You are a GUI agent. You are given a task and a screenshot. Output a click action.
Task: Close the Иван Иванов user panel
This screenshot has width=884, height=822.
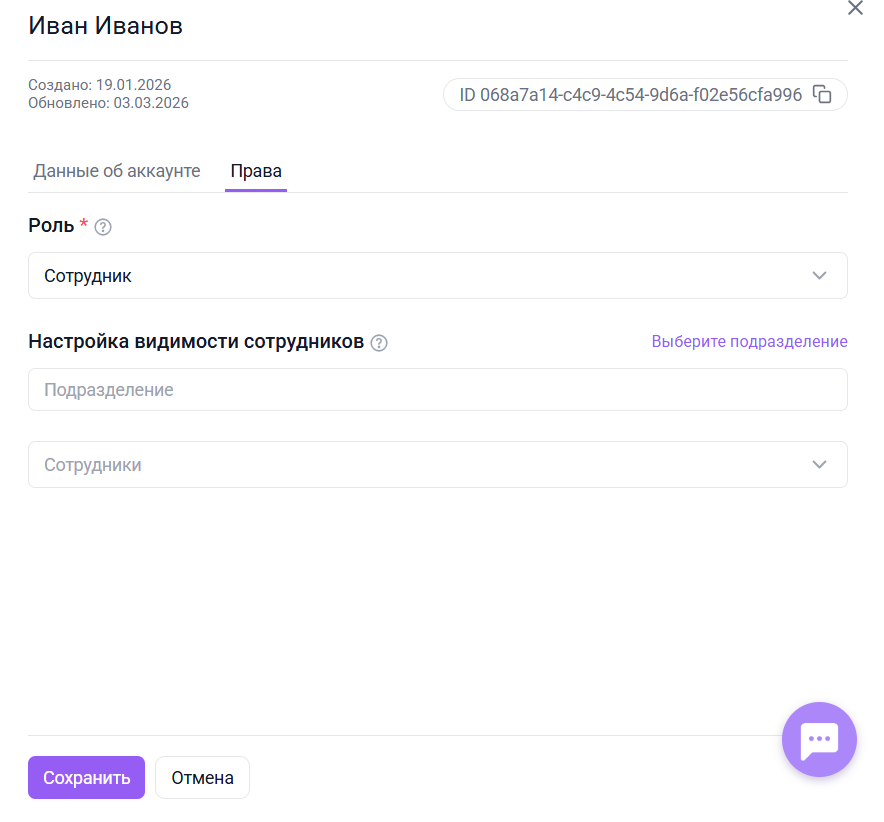(x=855, y=9)
